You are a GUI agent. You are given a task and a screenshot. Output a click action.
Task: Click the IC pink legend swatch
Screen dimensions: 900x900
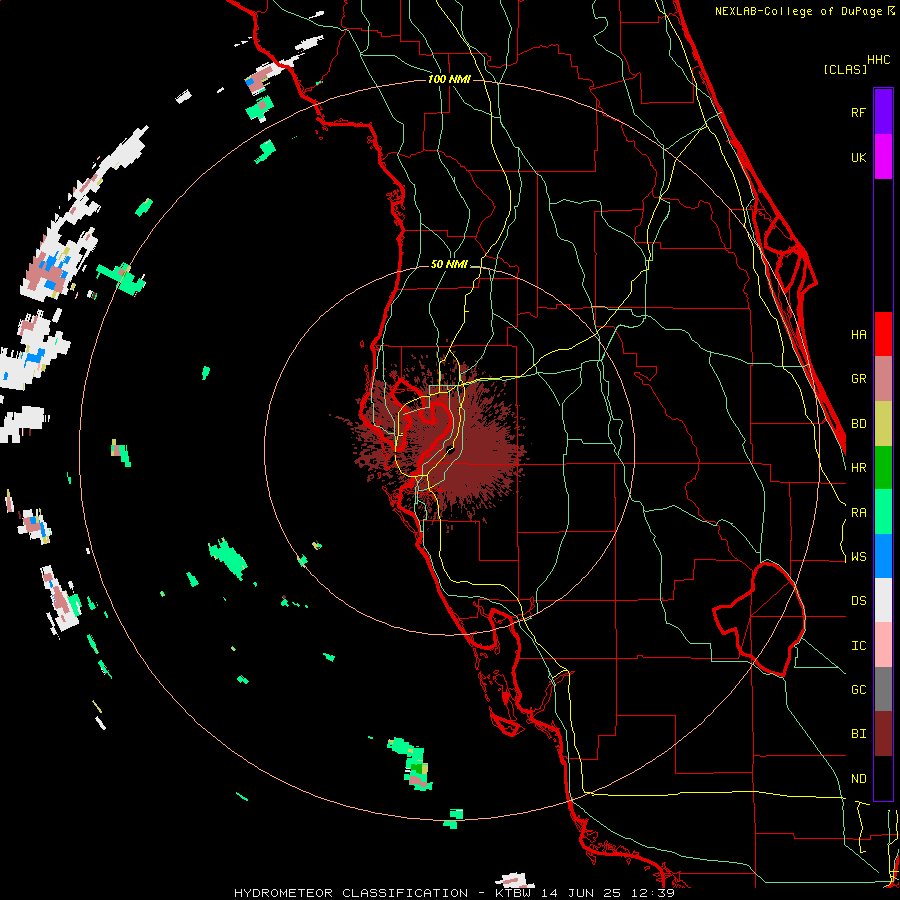coord(883,645)
